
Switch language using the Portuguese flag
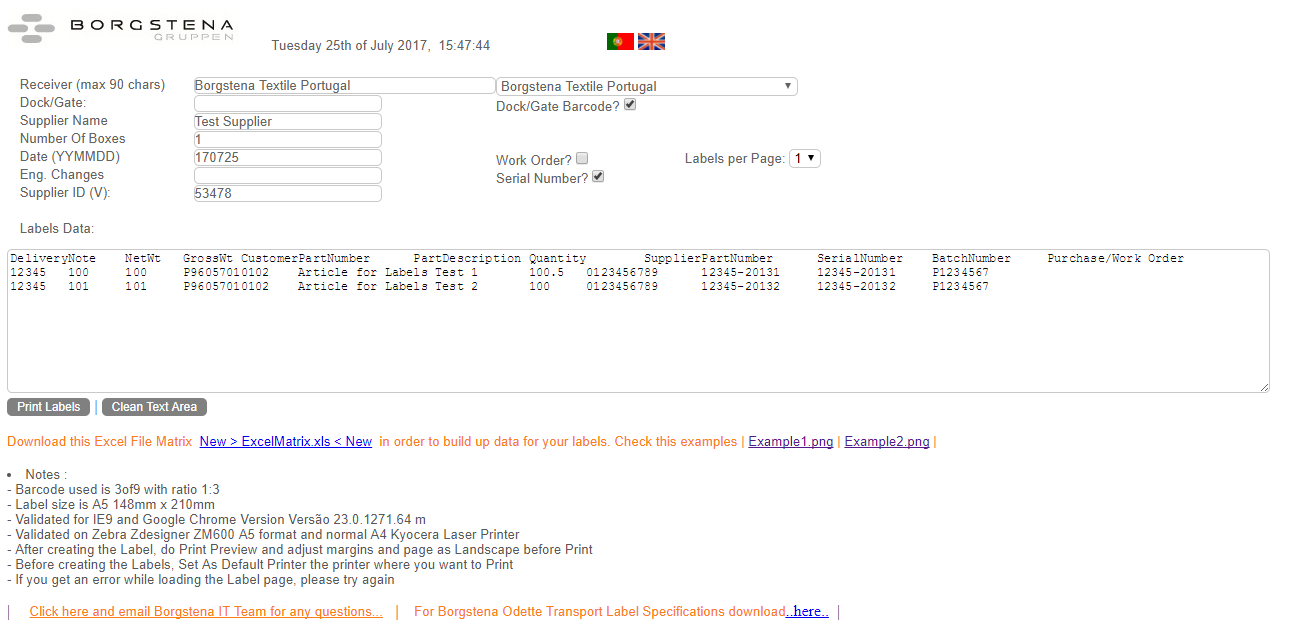click(x=620, y=41)
